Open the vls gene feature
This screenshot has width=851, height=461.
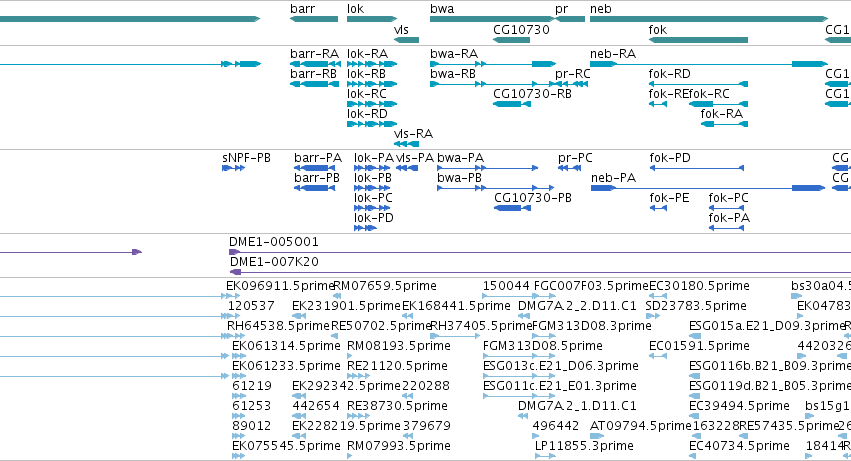[406, 40]
